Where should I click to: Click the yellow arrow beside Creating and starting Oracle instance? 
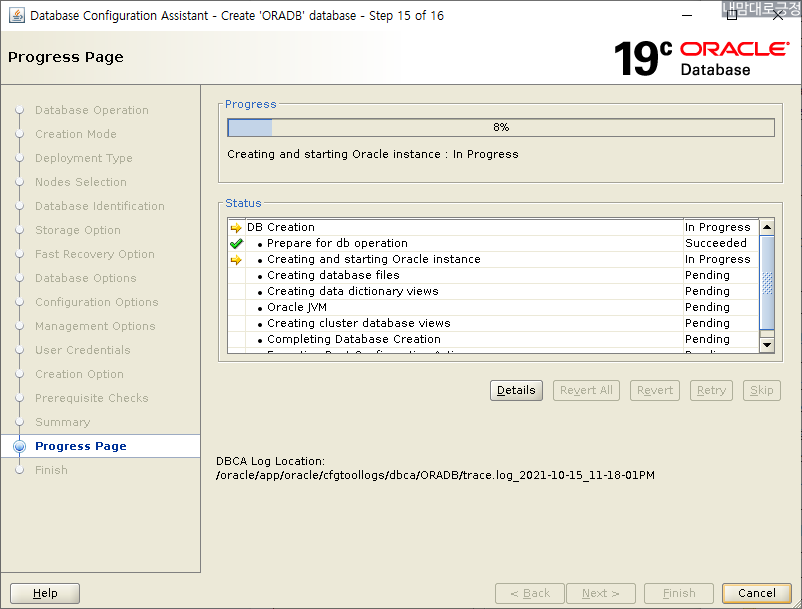tap(236, 260)
